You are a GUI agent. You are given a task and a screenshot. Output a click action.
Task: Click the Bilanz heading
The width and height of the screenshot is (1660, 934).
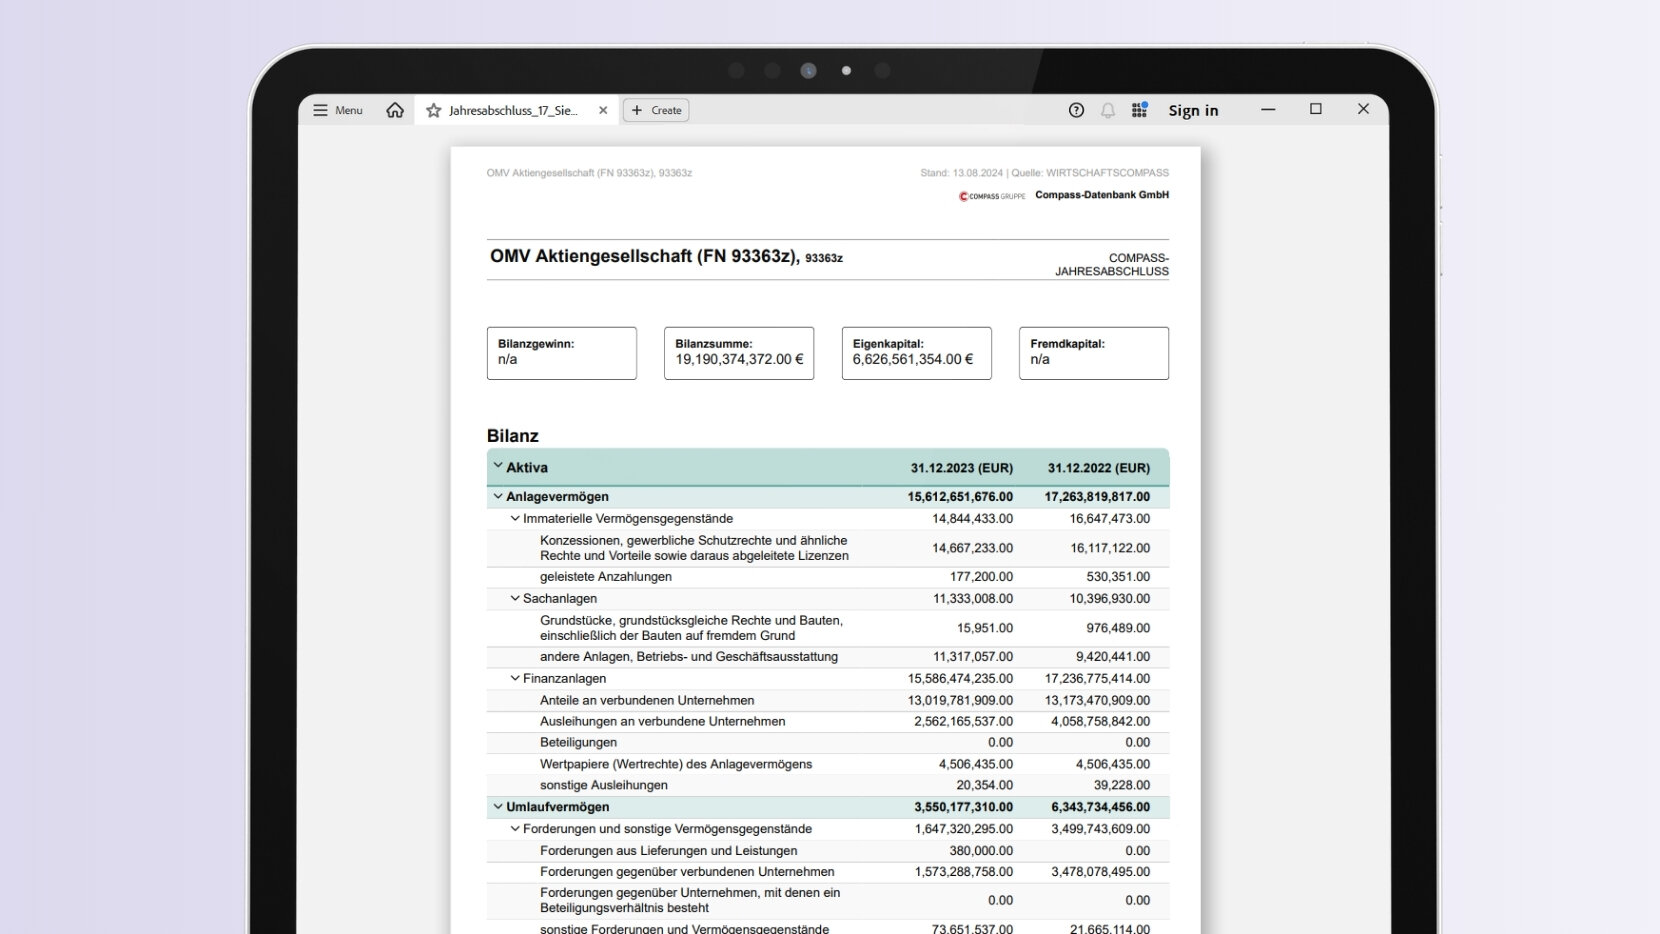513,436
